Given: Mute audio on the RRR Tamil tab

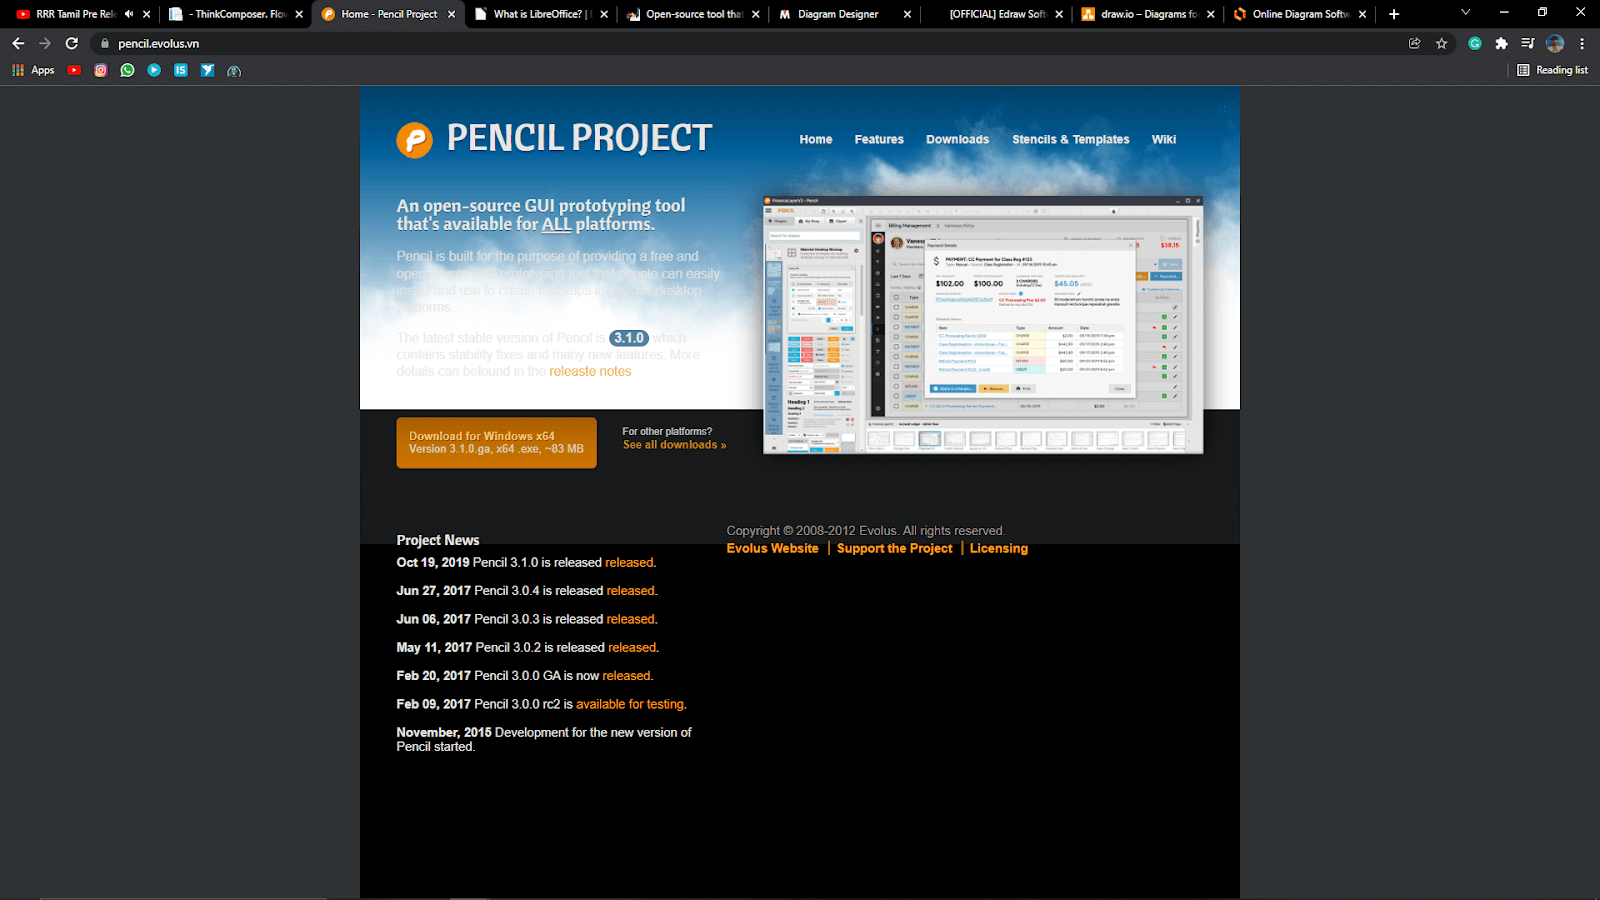Looking at the screenshot, I should click(129, 14).
